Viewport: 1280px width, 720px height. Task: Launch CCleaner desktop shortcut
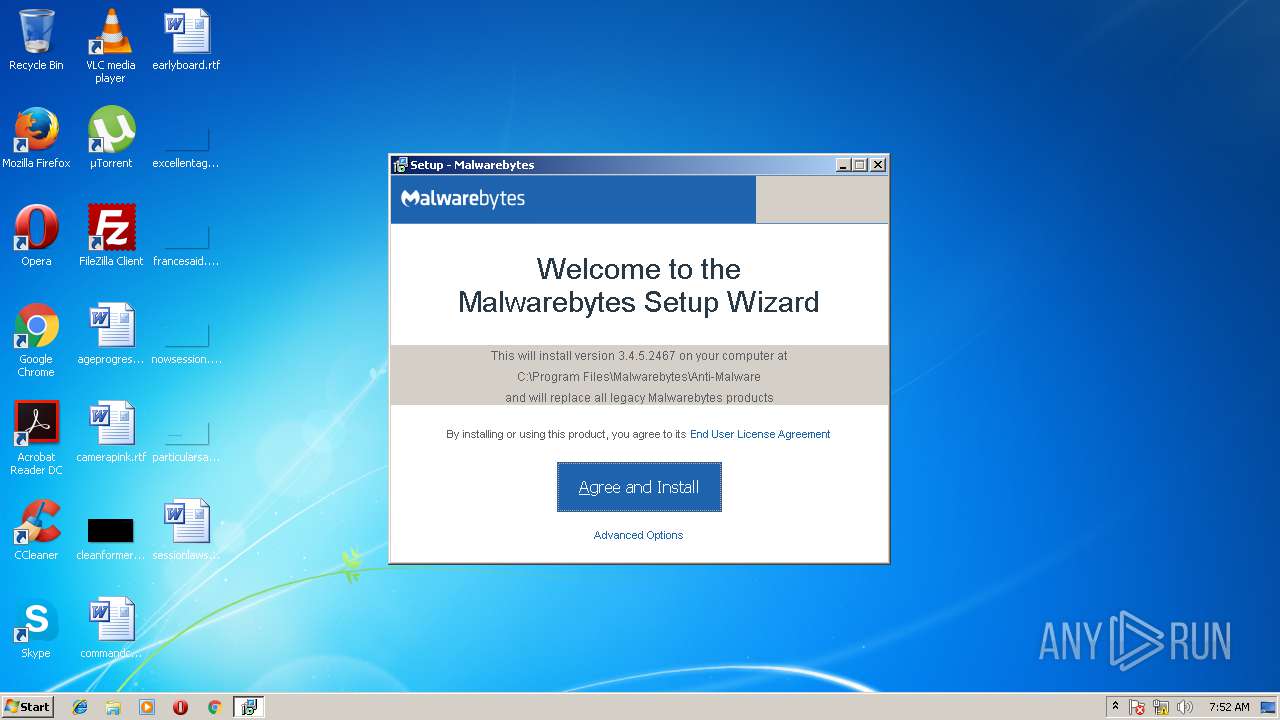pos(36,530)
